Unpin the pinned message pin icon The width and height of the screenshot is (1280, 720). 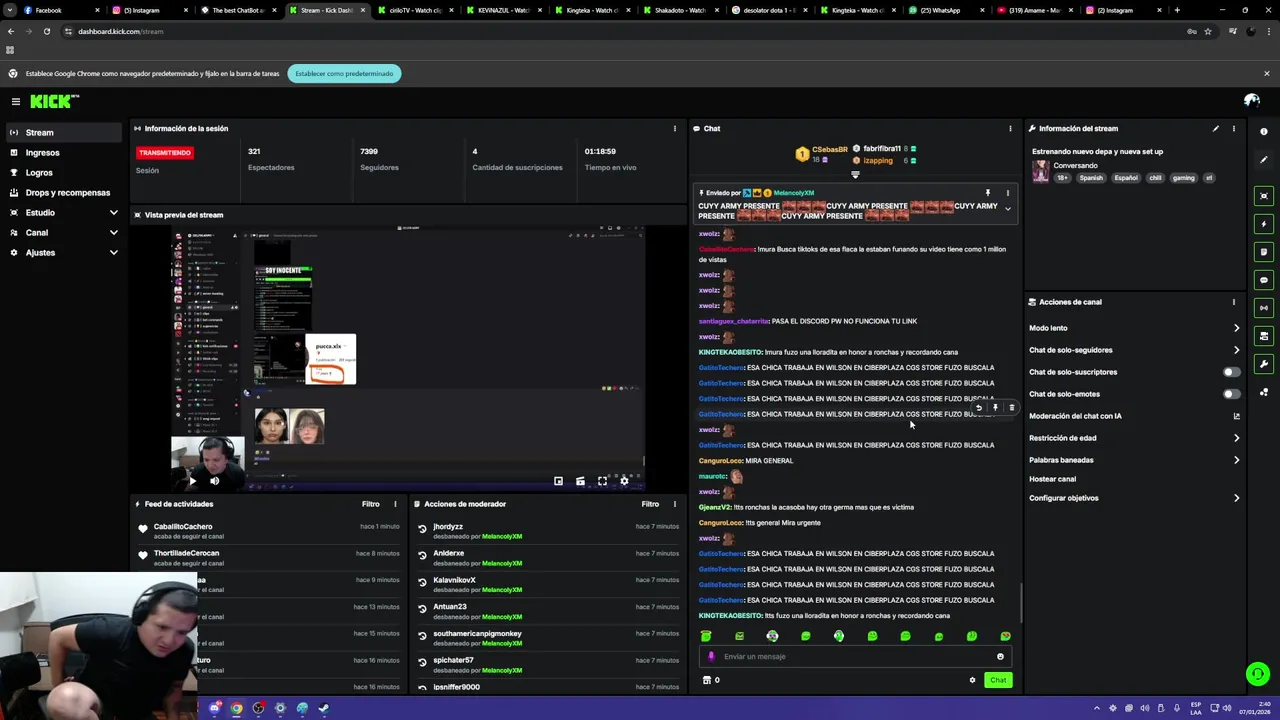point(988,193)
